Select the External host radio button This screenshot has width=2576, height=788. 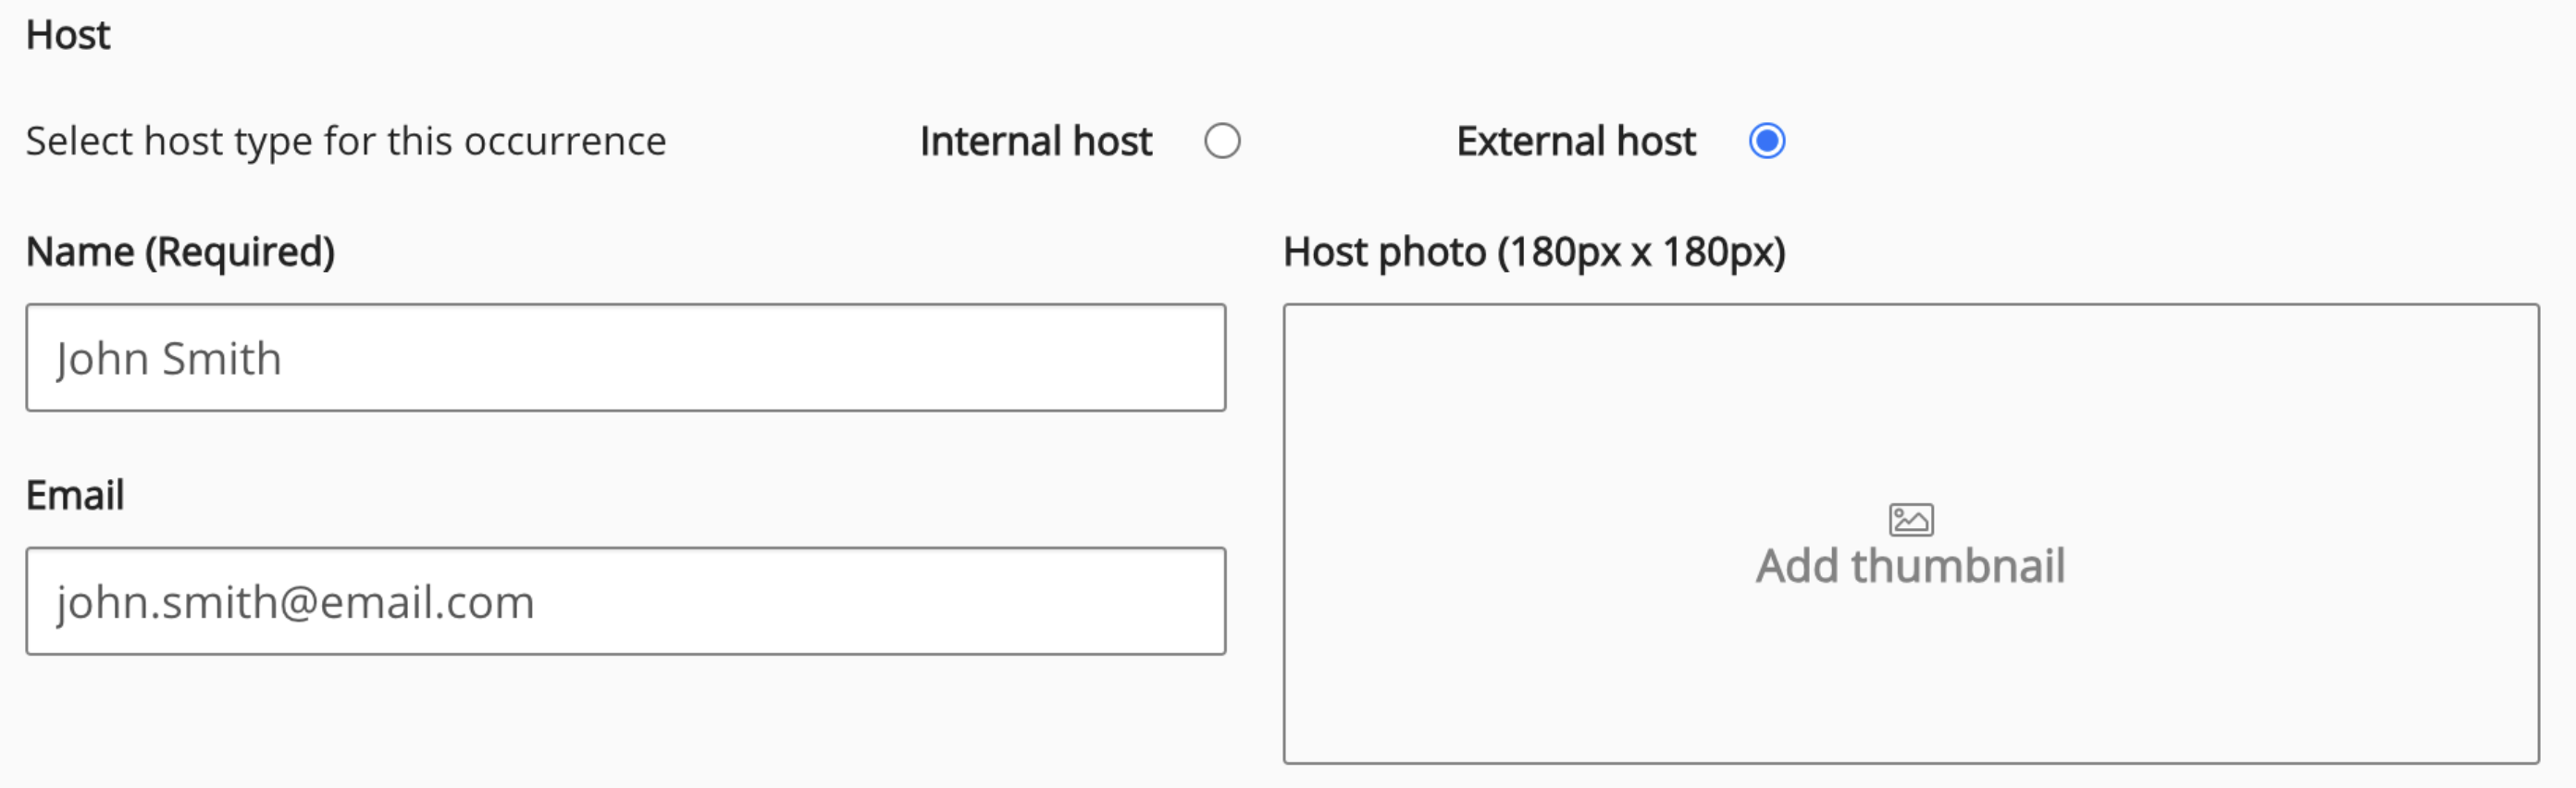1766,141
